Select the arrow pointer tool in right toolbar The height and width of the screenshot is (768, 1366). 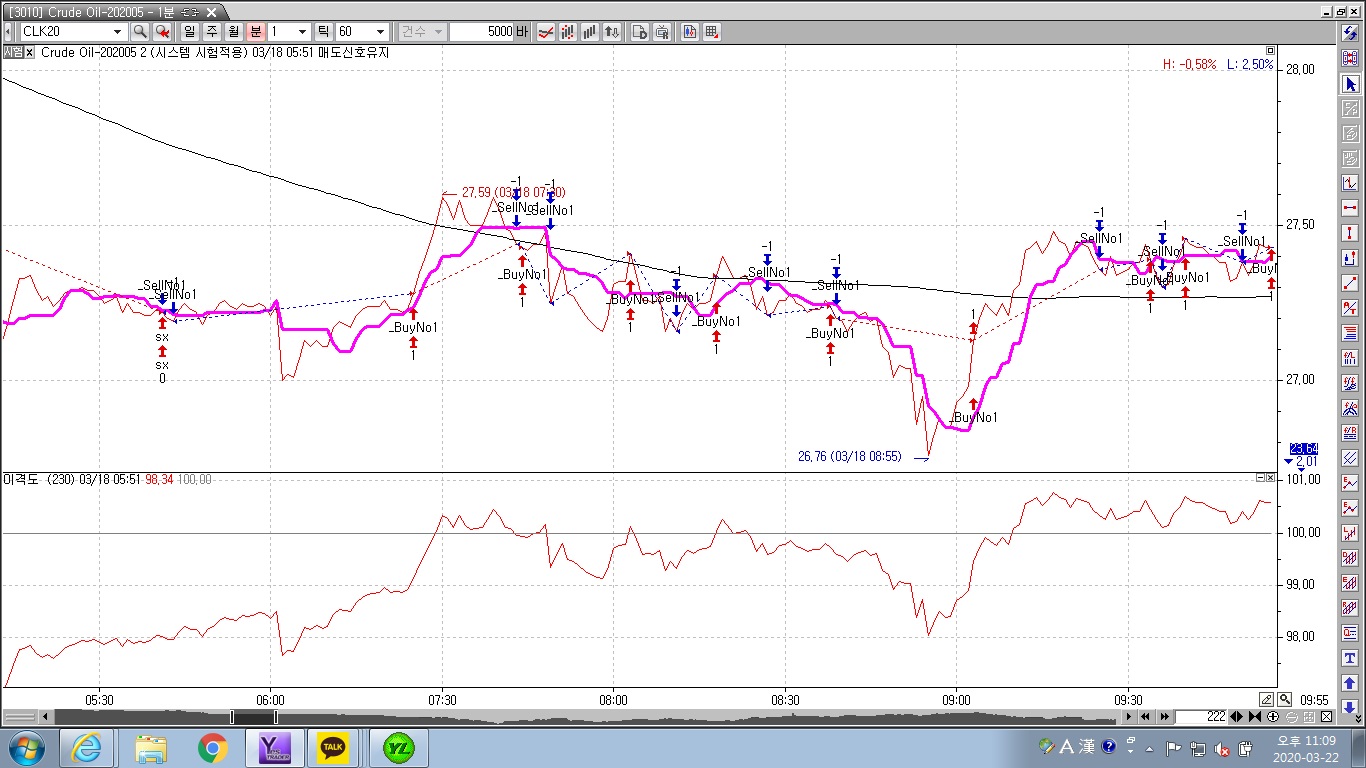pos(1350,84)
